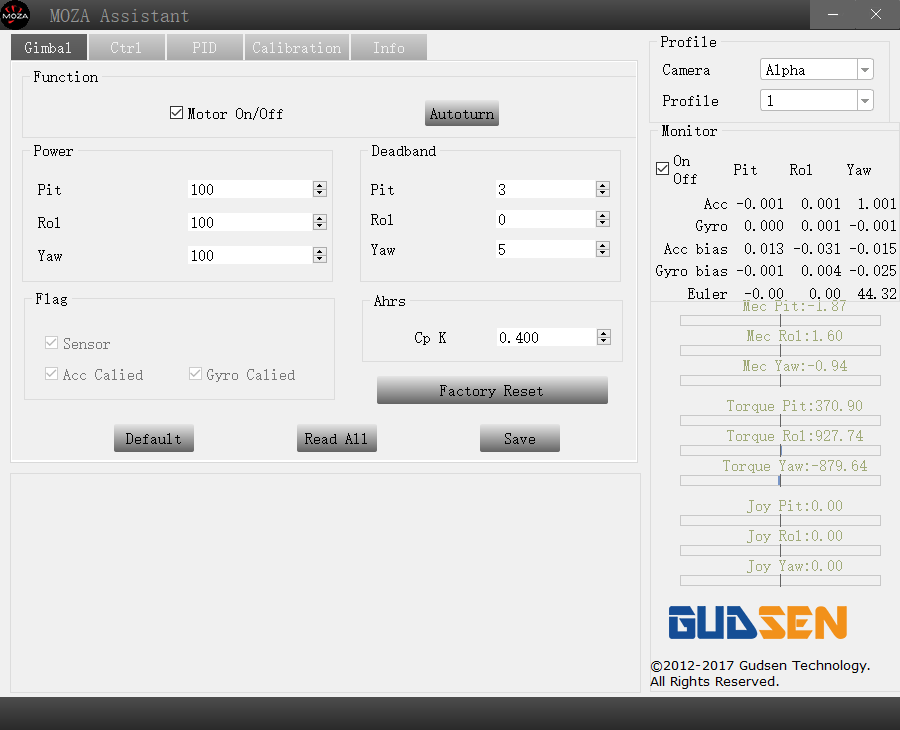Open the Camera dropdown showing Alpha

(x=816, y=69)
